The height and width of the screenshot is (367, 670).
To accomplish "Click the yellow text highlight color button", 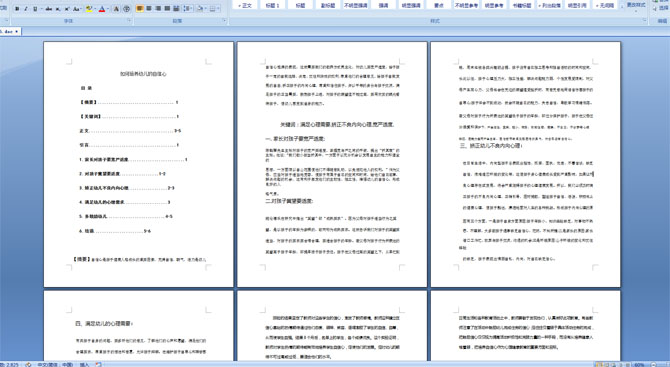I will [x=89, y=9].
